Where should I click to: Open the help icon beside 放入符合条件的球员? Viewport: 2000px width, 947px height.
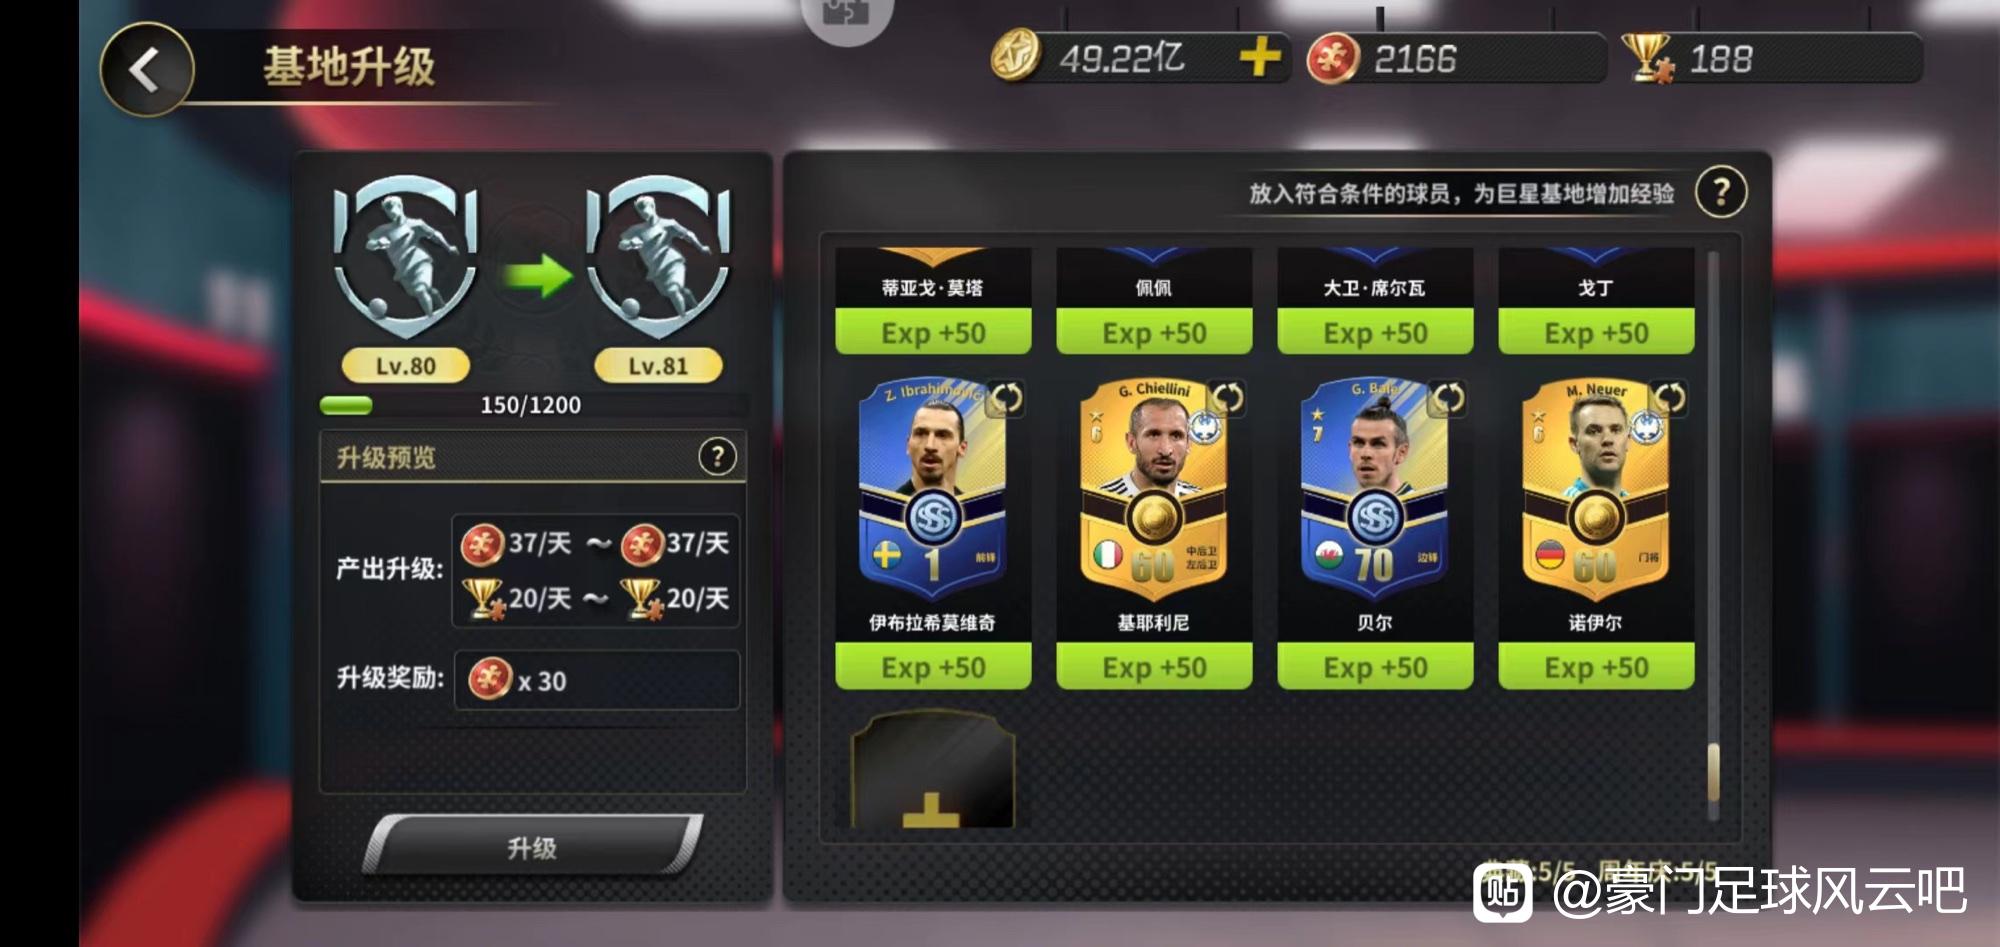(x=1721, y=192)
